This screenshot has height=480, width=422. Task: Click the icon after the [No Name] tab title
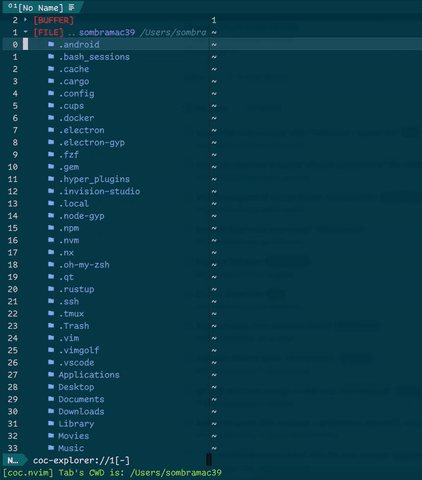tap(71, 7)
